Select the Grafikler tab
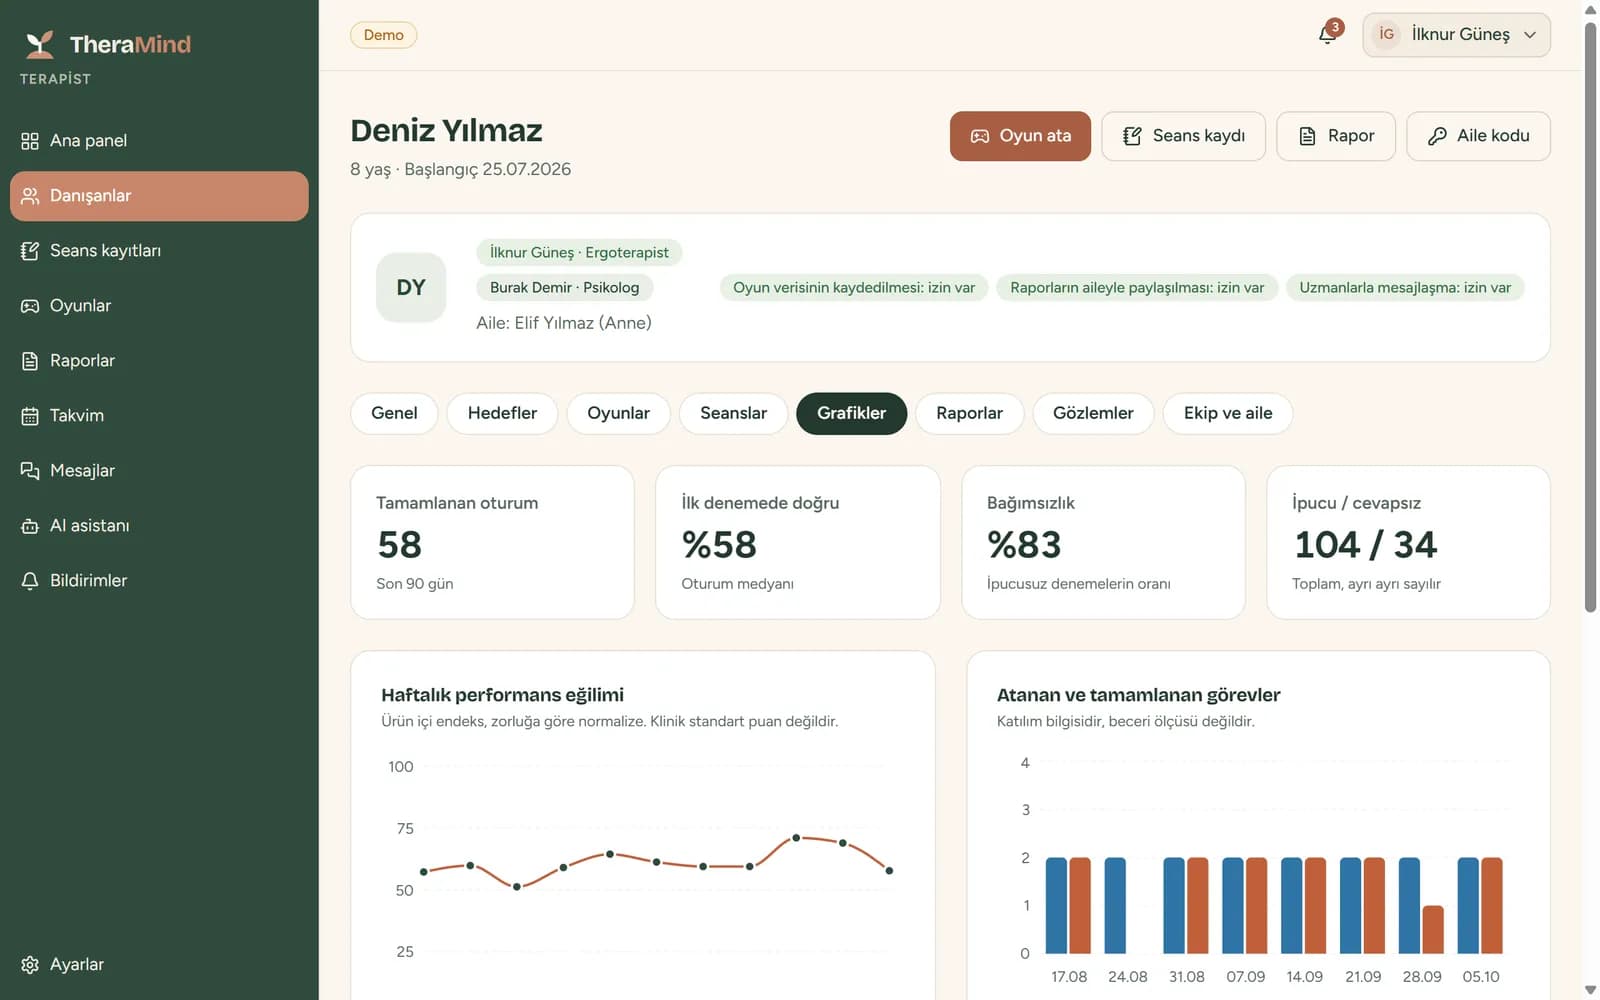The image size is (1600, 1000). [x=851, y=414]
